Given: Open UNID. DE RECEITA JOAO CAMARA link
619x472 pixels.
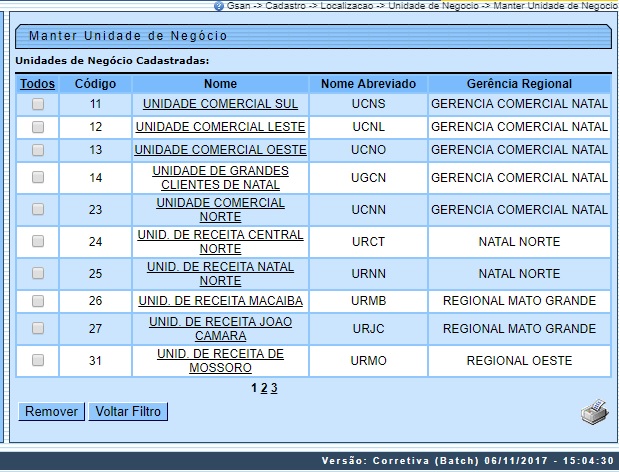Looking at the screenshot, I should point(220,328).
